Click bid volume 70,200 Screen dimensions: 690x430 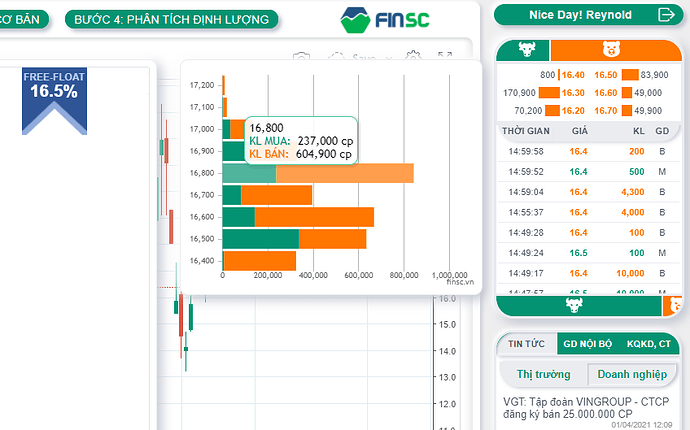click(528, 111)
